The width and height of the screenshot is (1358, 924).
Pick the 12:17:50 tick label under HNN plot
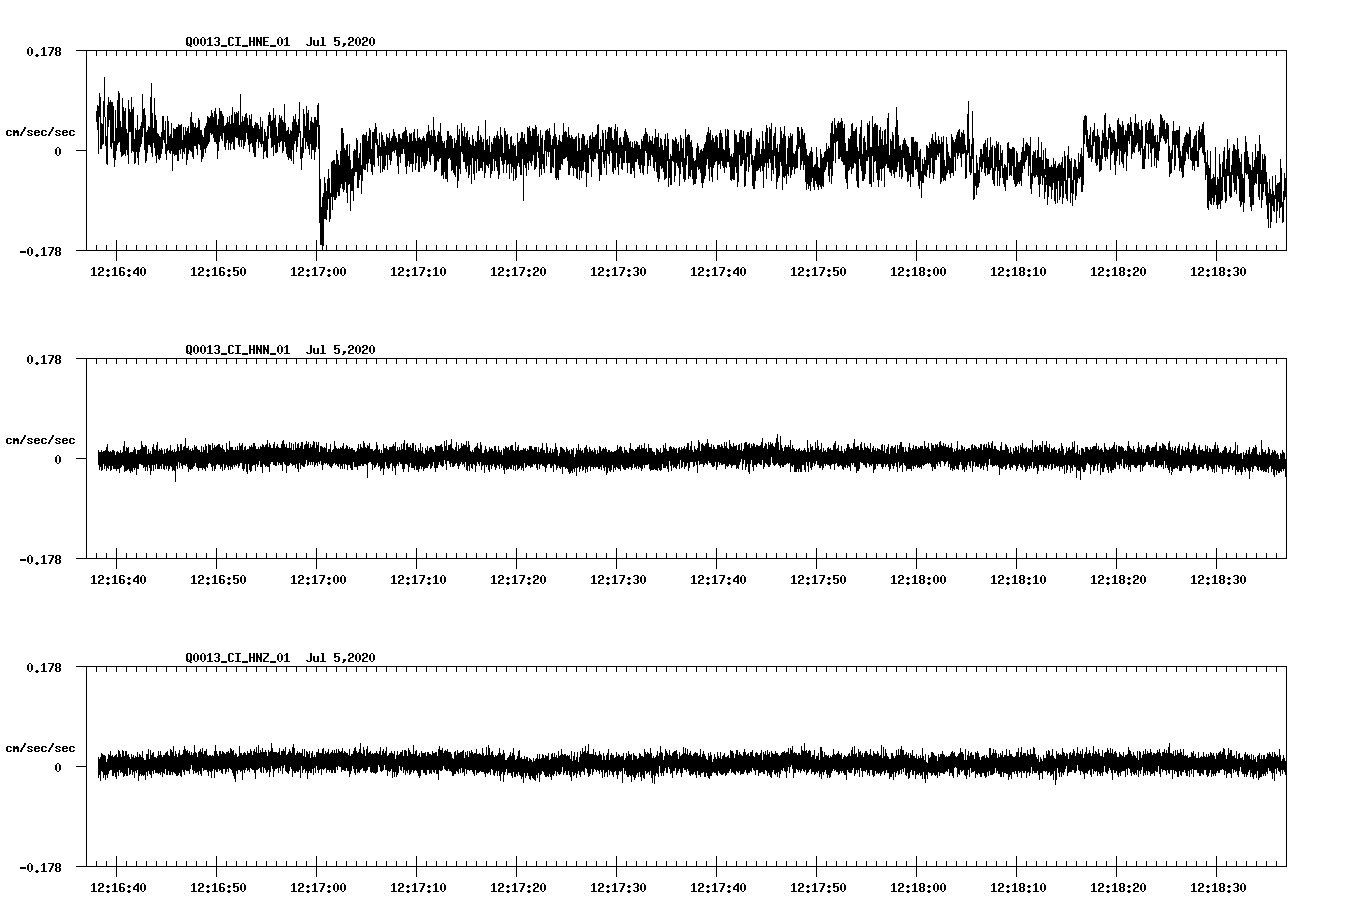click(x=818, y=580)
